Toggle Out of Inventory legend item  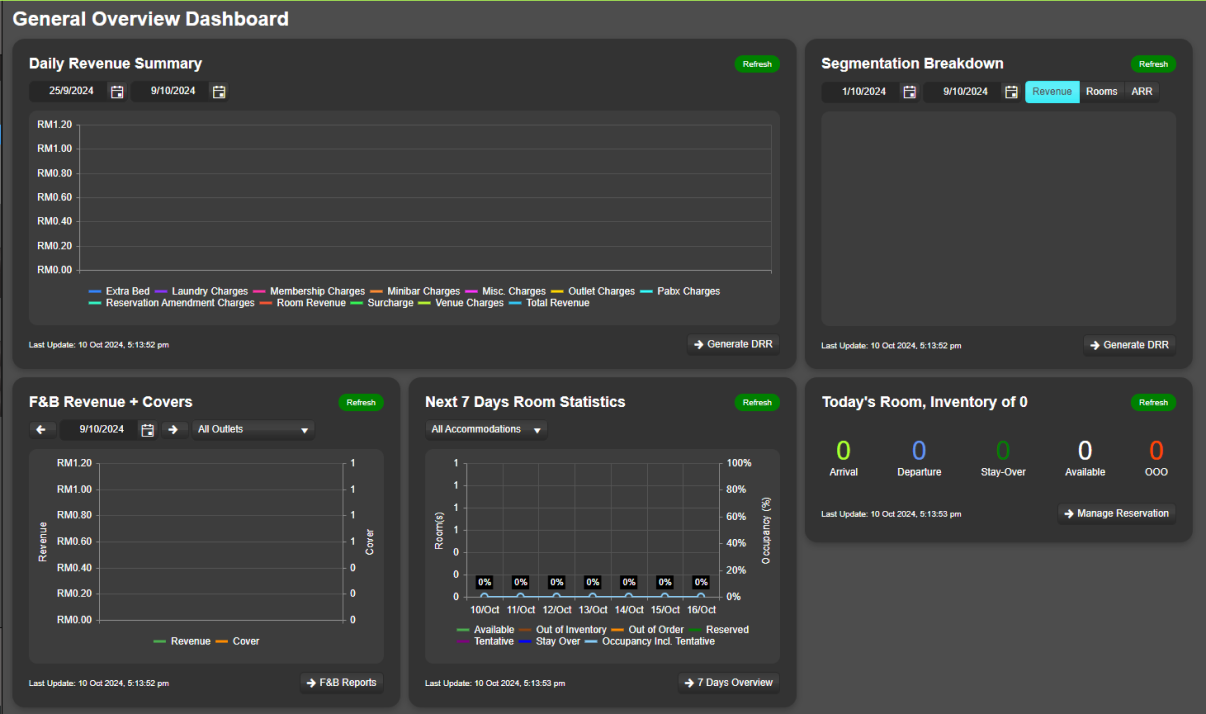563,630
